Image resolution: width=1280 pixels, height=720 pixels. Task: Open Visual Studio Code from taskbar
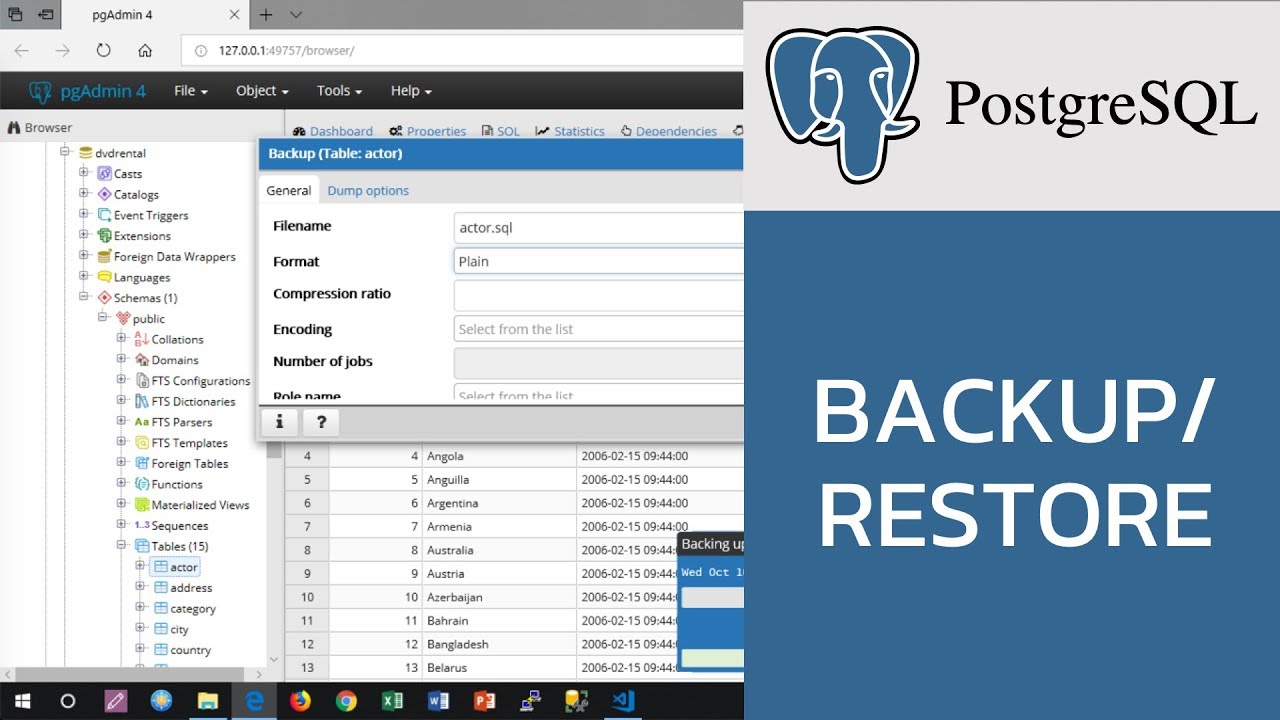[x=623, y=701]
